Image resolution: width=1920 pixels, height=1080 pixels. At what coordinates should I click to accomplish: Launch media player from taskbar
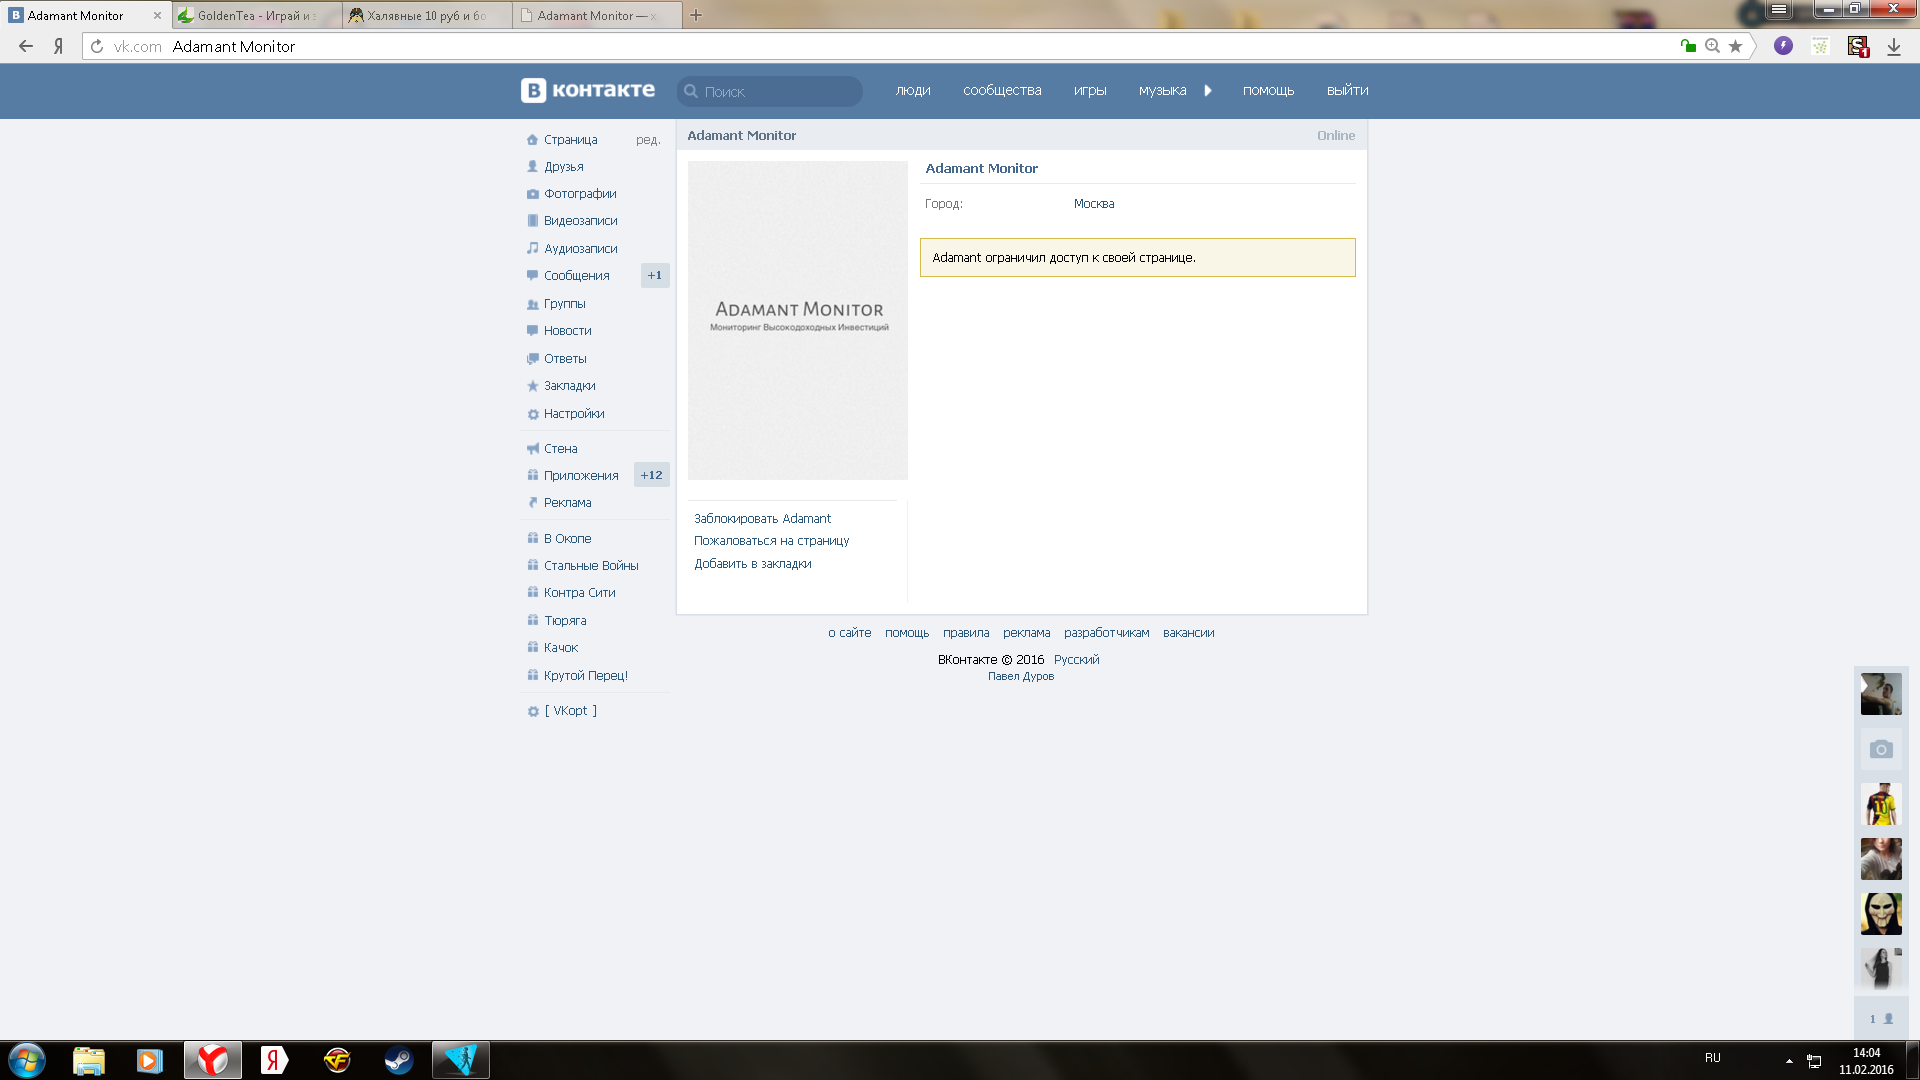150,1060
